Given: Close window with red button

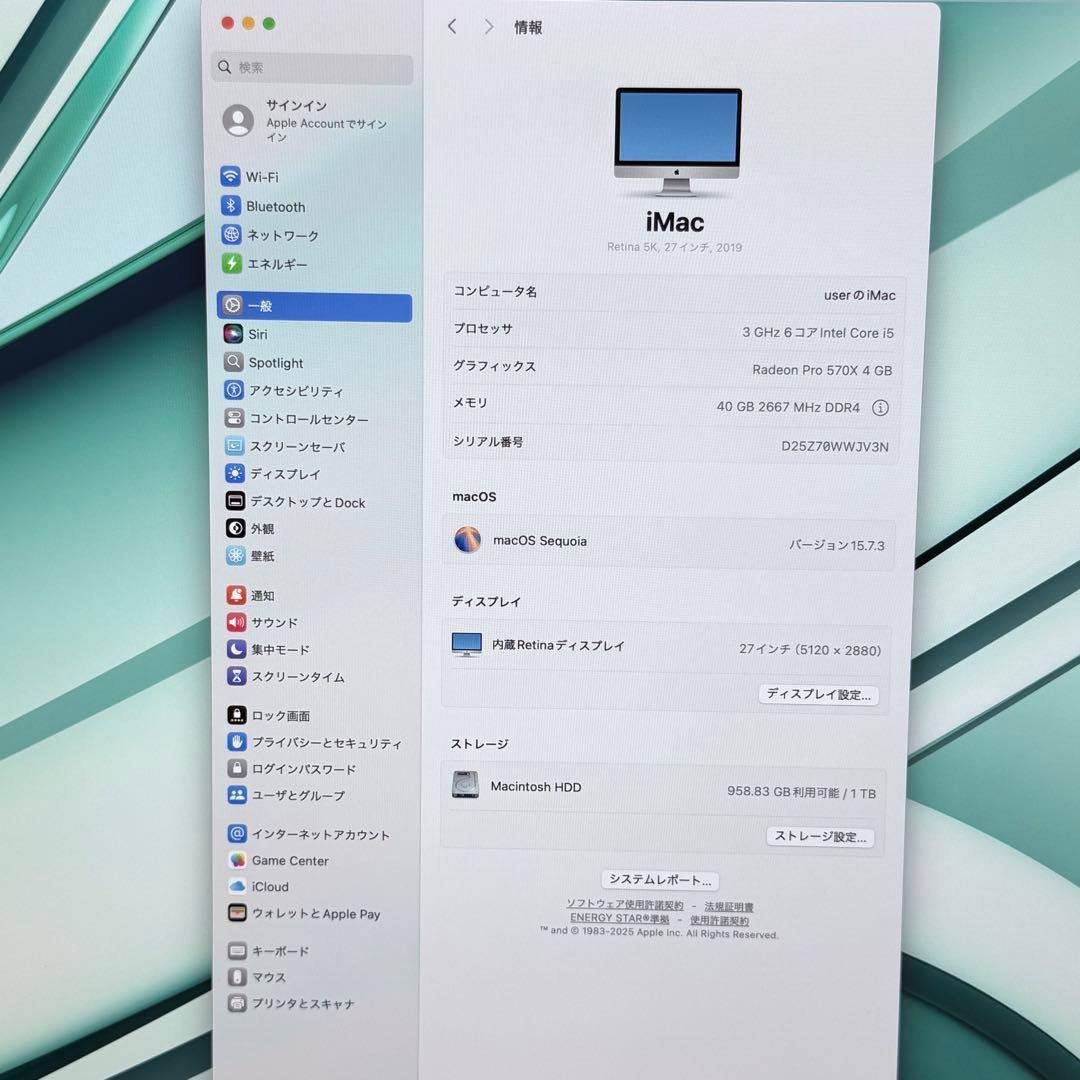Looking at the screenshot, I should (227, 23).
